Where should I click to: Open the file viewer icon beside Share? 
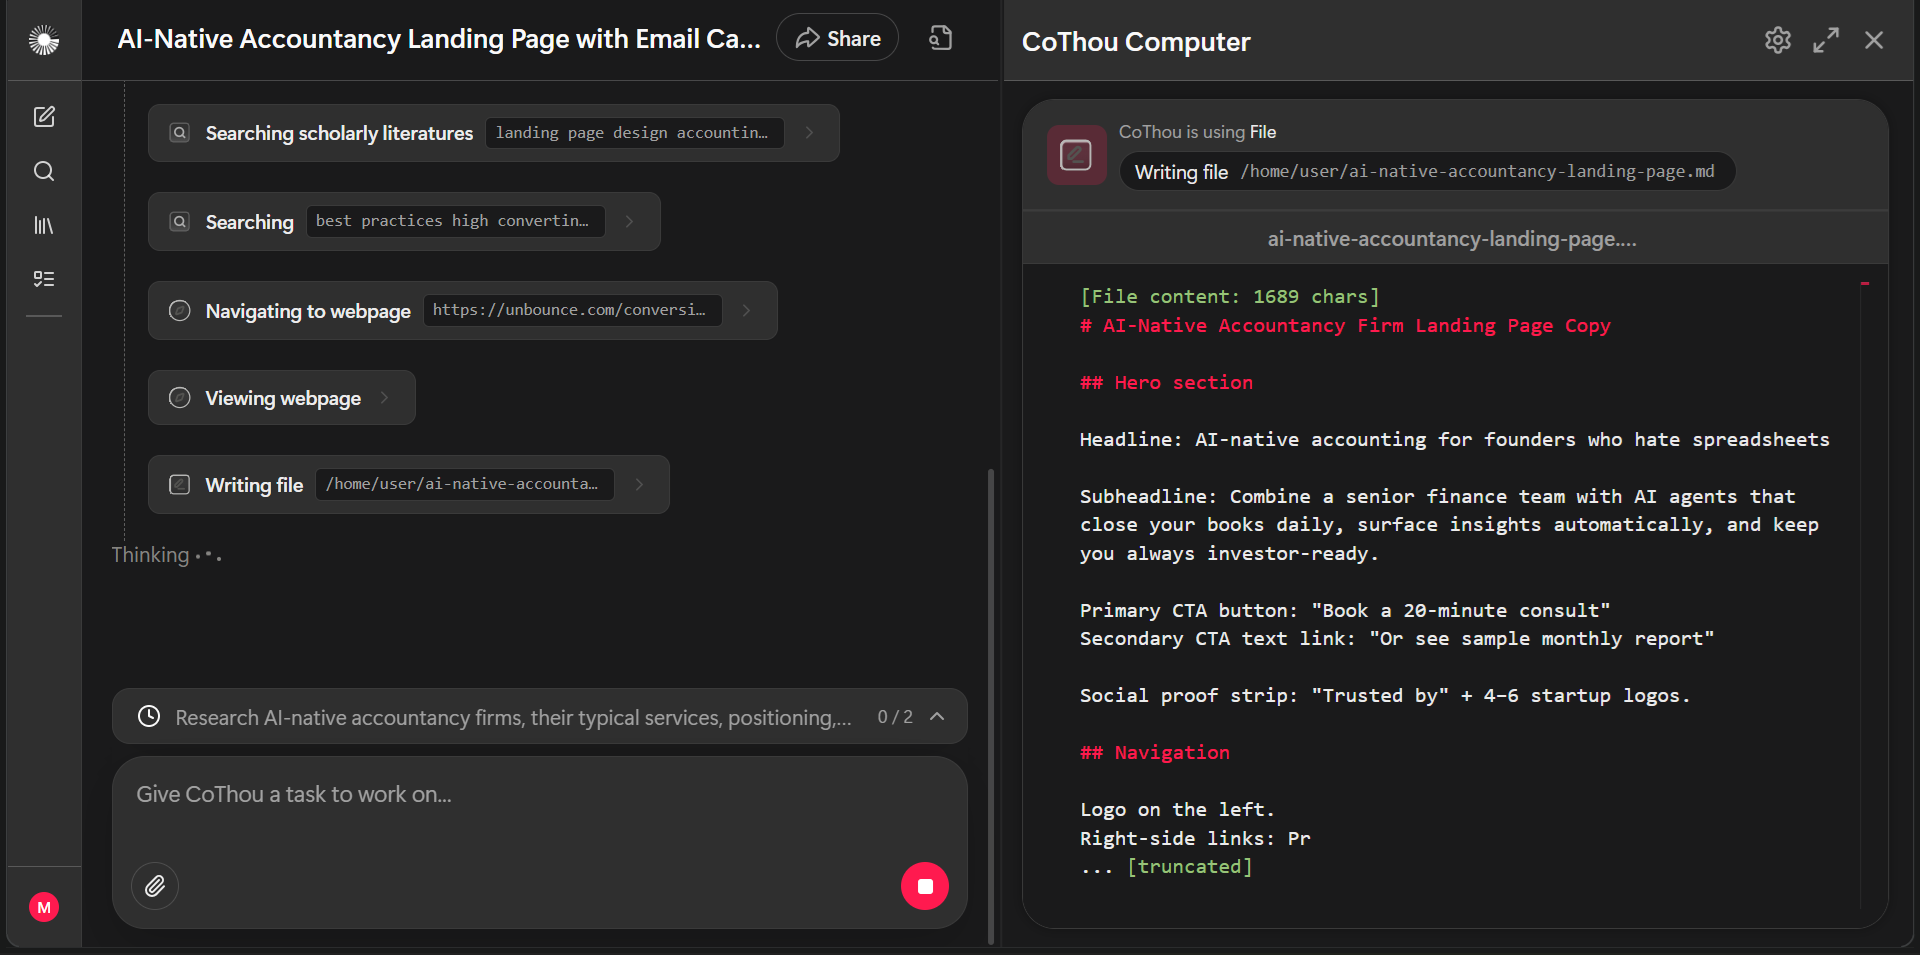[x=939, y=37]
